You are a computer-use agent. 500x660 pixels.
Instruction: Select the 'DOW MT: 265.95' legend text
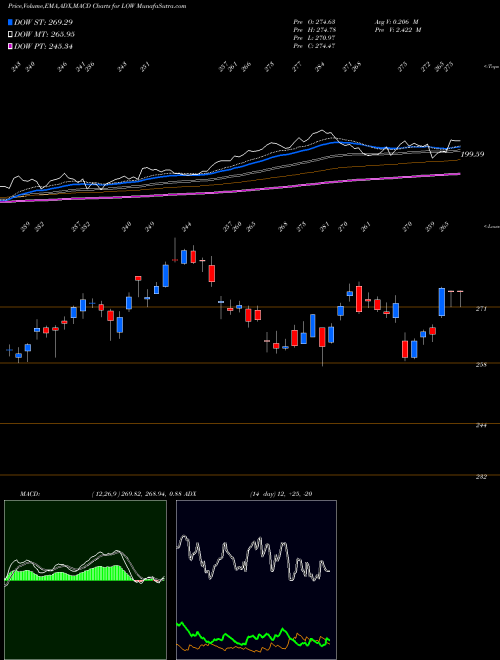44,34
